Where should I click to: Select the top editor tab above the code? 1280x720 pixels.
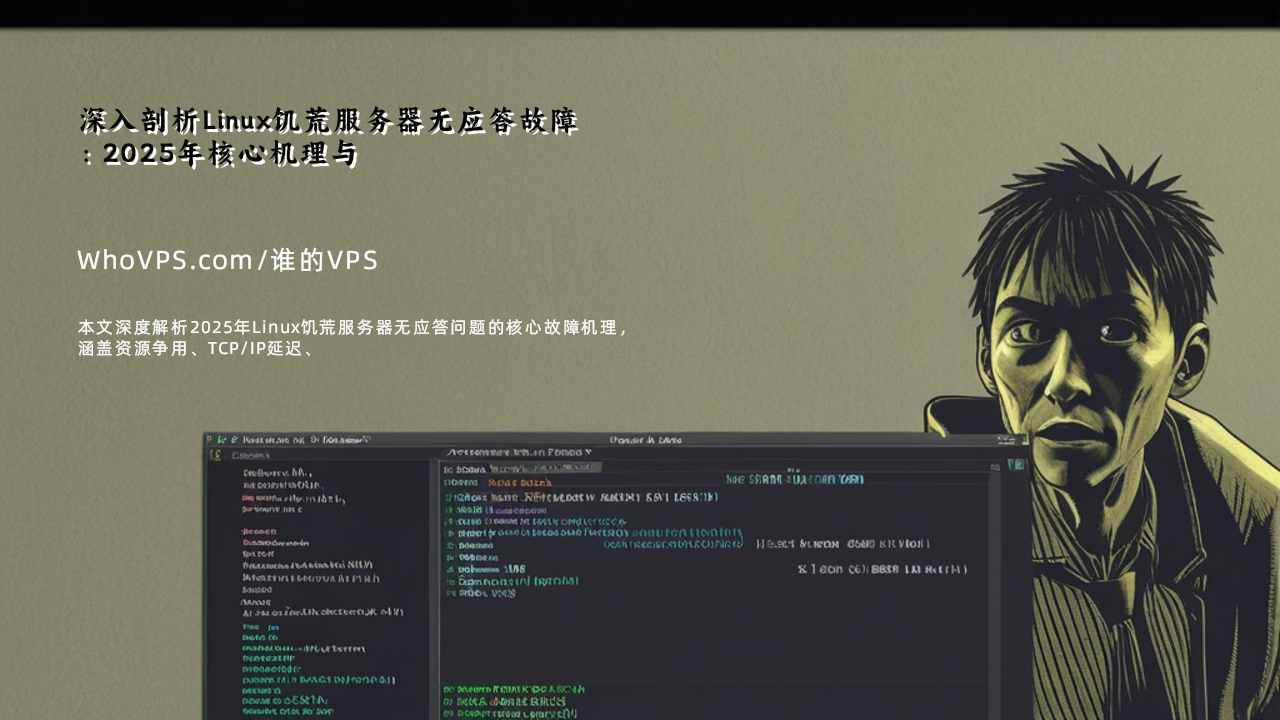pyautogui.click(x=518, y=452)
